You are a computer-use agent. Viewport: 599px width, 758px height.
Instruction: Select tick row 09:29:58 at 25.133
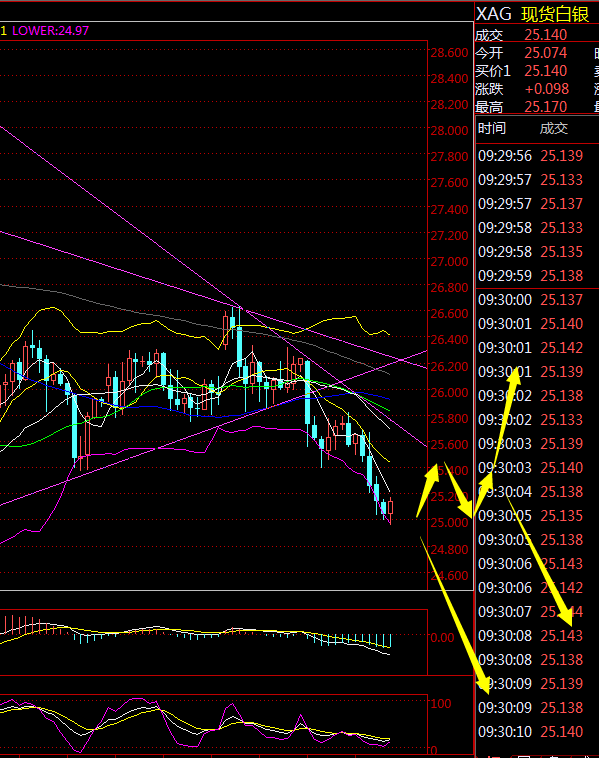(x=530, y=228)
